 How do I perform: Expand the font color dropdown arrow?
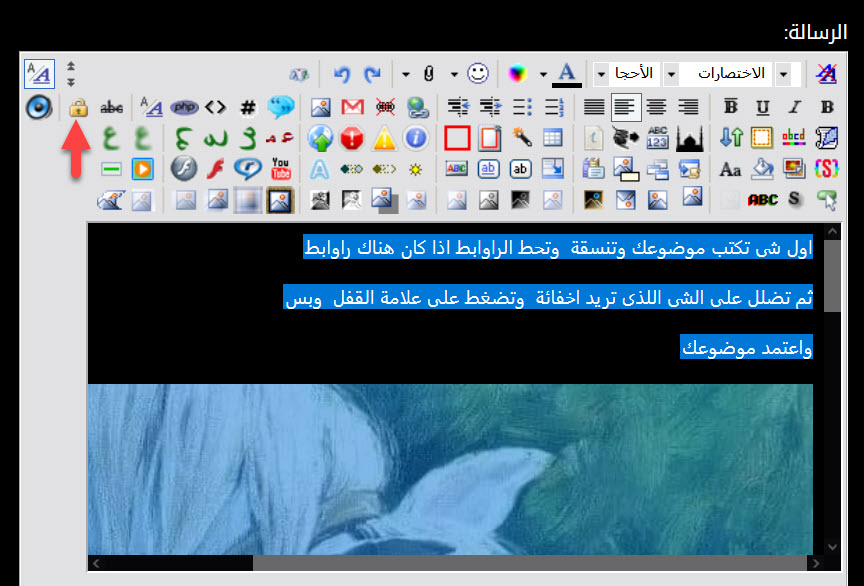click(543, 74)
